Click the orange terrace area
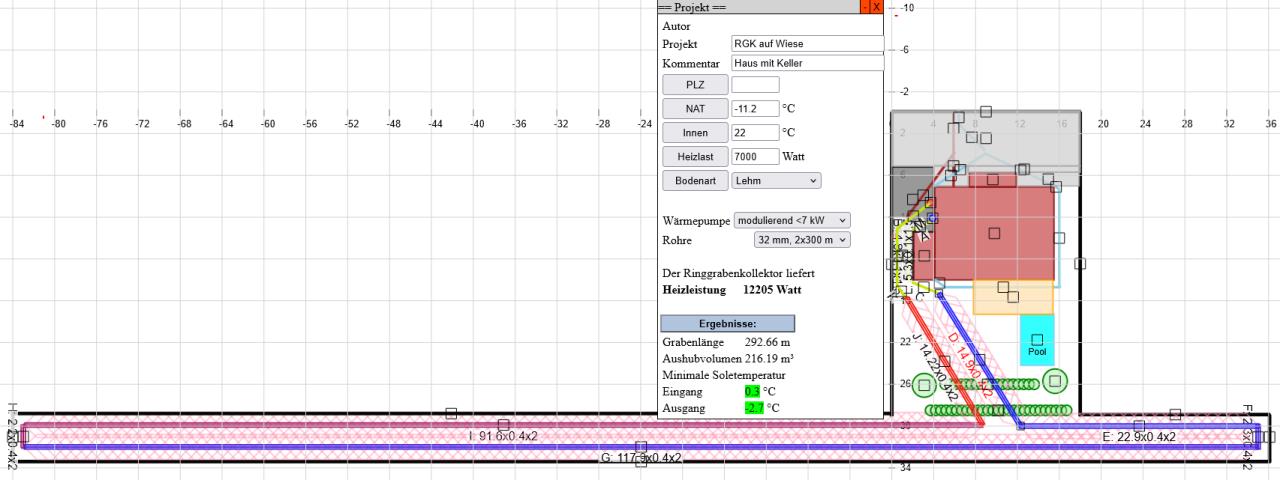 click(1030, 298)
